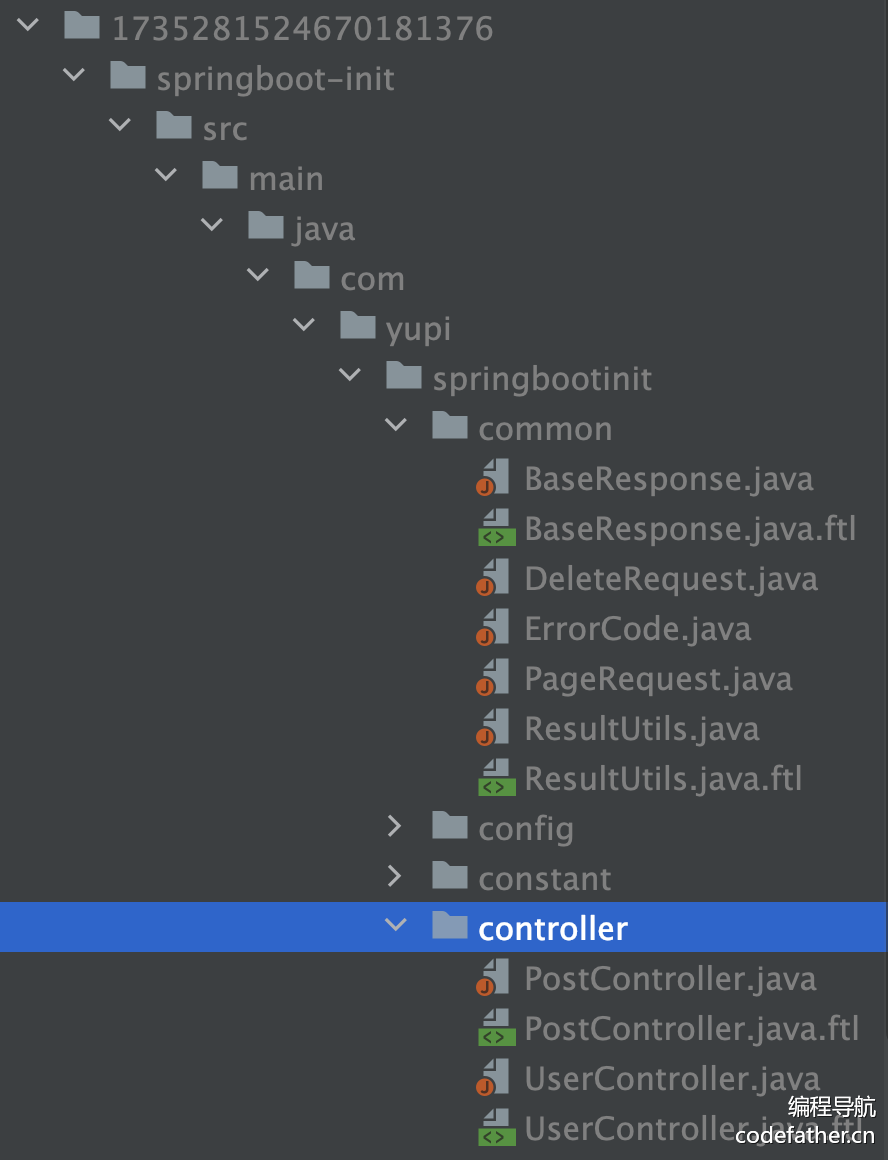Image resolution: width=888 pixels, height=1160 pixels.
Task: Expand the config folder
Action: coord(395,827)
